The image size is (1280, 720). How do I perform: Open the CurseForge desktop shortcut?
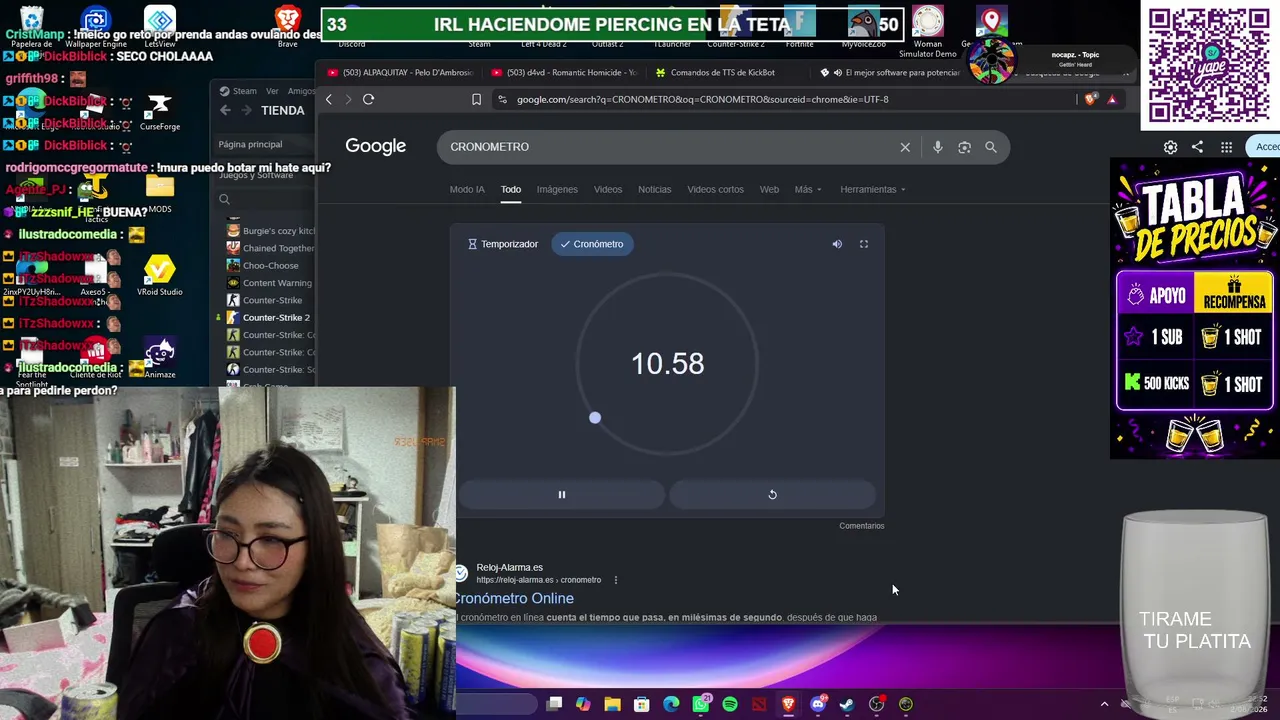pyautogui.click(x=160, y=112)
